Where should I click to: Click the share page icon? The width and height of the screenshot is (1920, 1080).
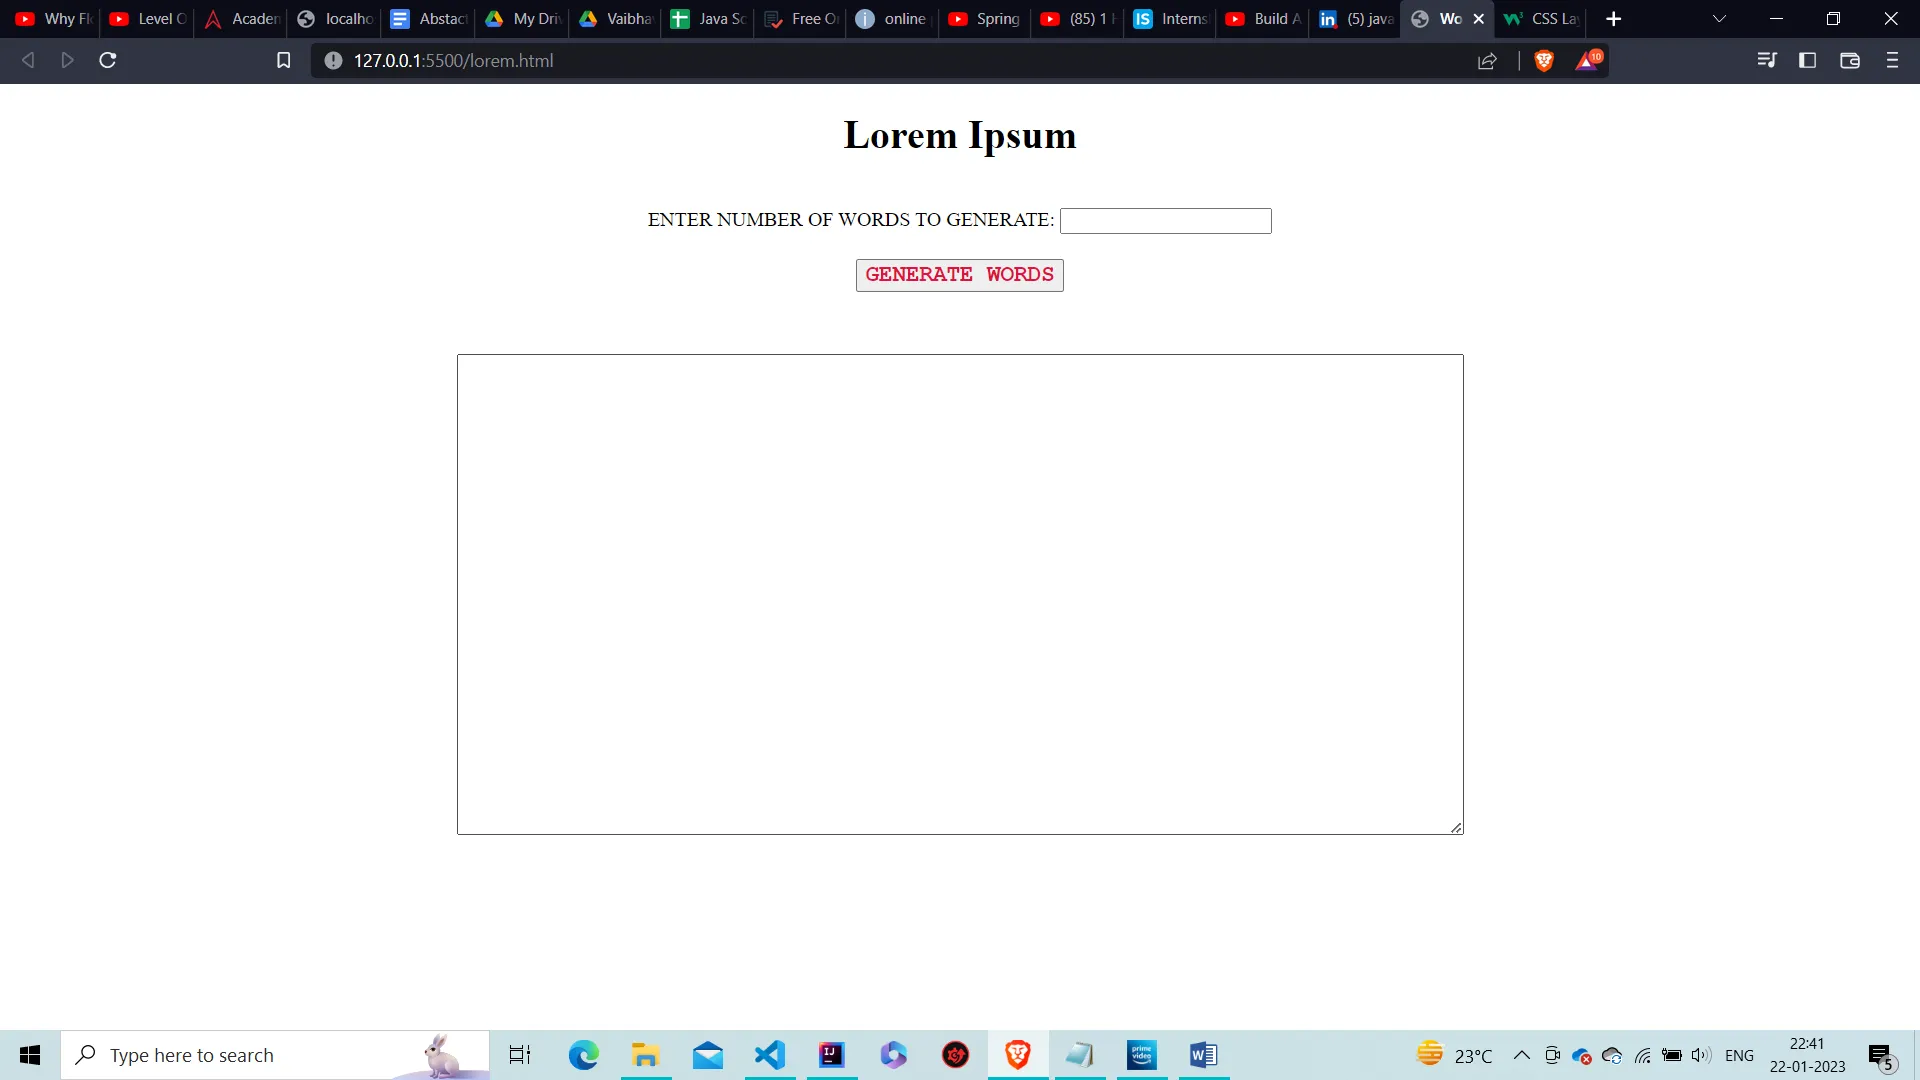pyautogui.click(x=1487, y=60)
